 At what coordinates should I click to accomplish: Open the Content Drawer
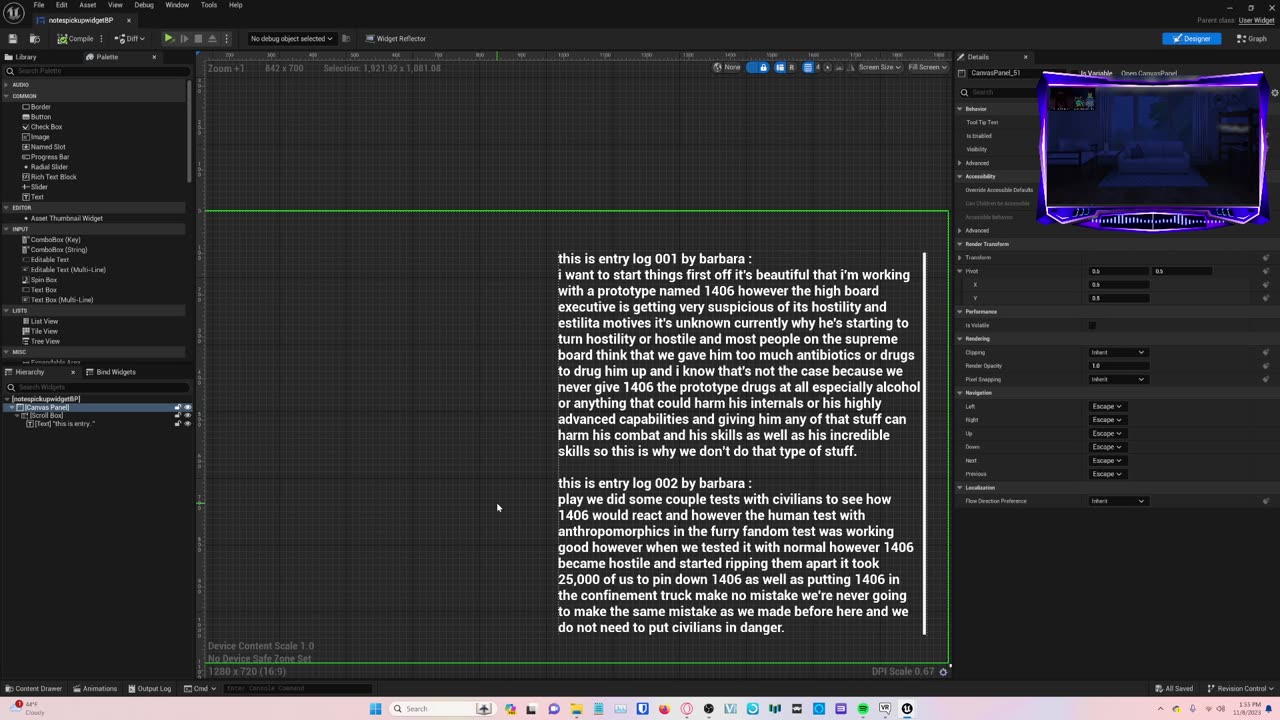coord(33,688)
